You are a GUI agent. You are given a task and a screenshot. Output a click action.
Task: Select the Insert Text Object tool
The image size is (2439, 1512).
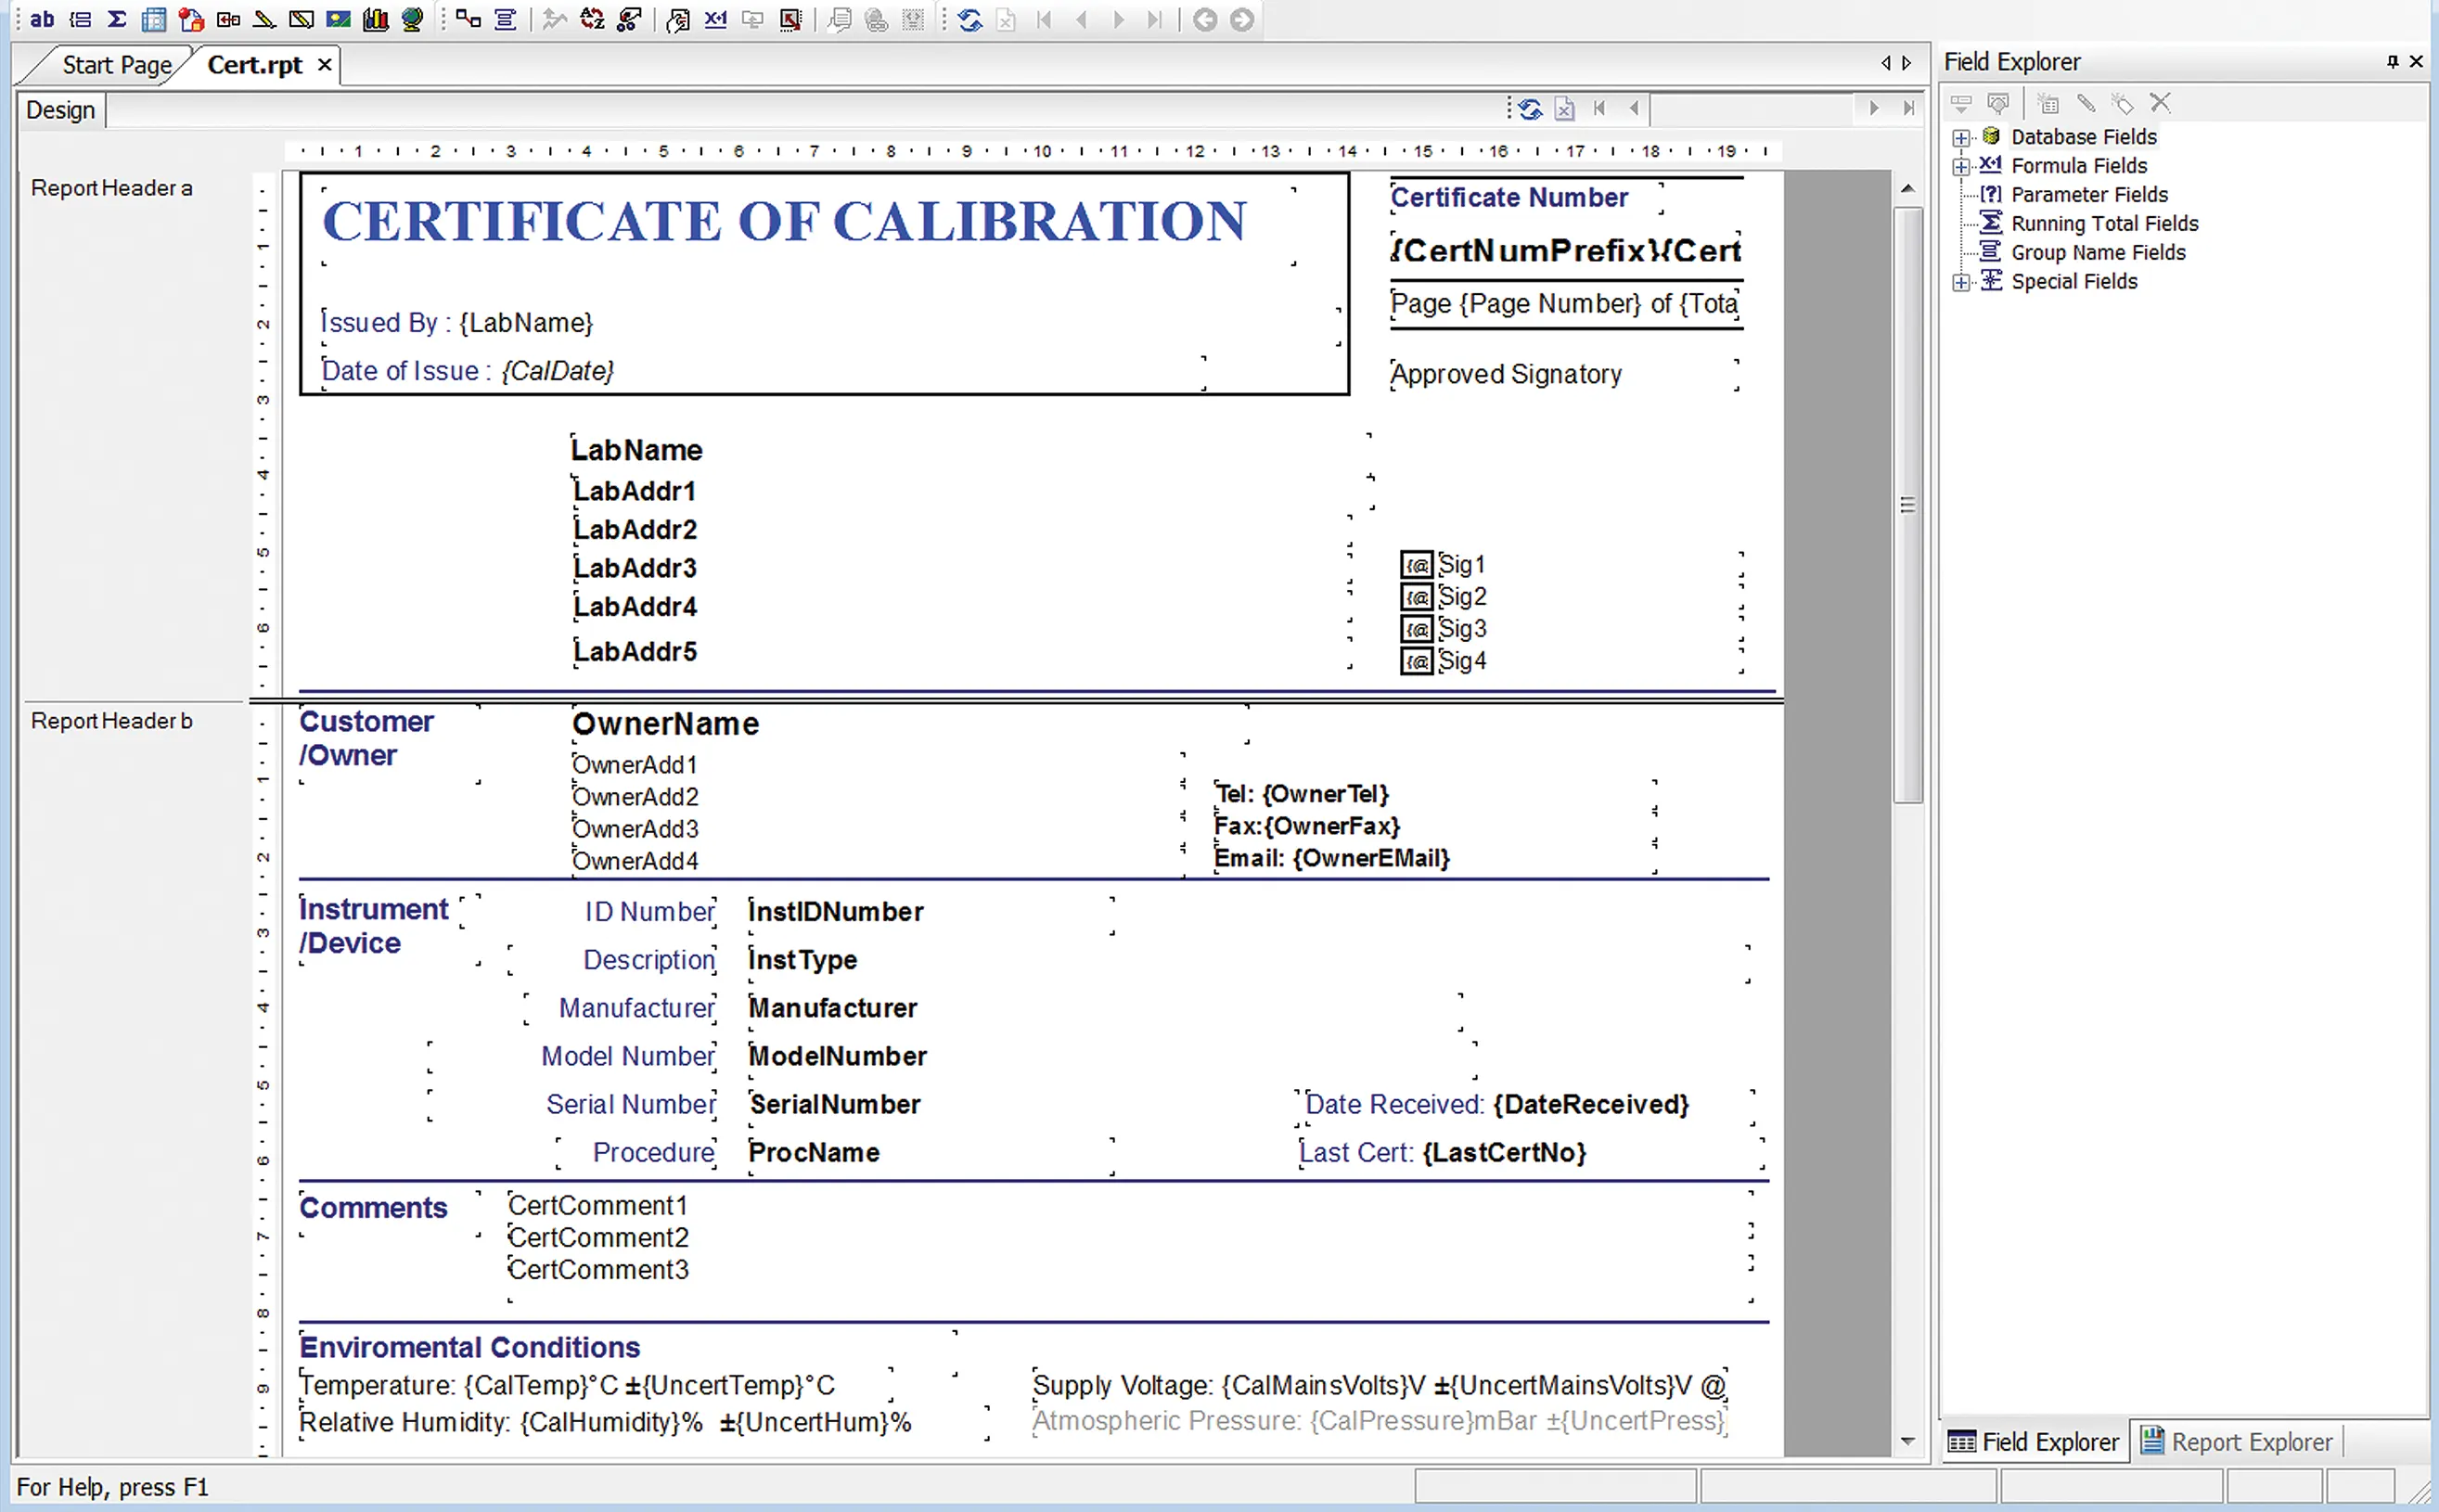click(x=44, y=19)
